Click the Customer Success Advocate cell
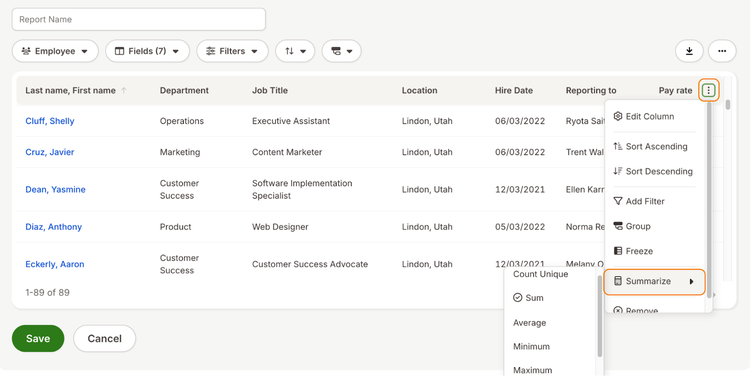Screen dimensions: 750x376 [310, 264]
